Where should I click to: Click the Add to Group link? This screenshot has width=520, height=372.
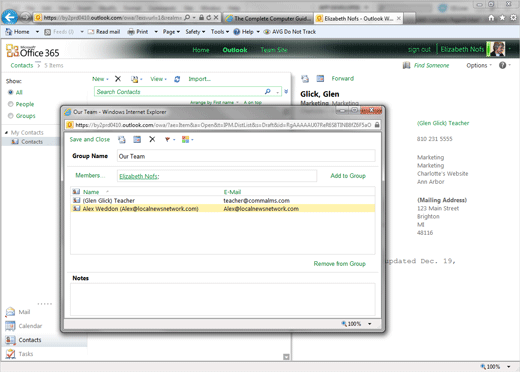(348, 176)
